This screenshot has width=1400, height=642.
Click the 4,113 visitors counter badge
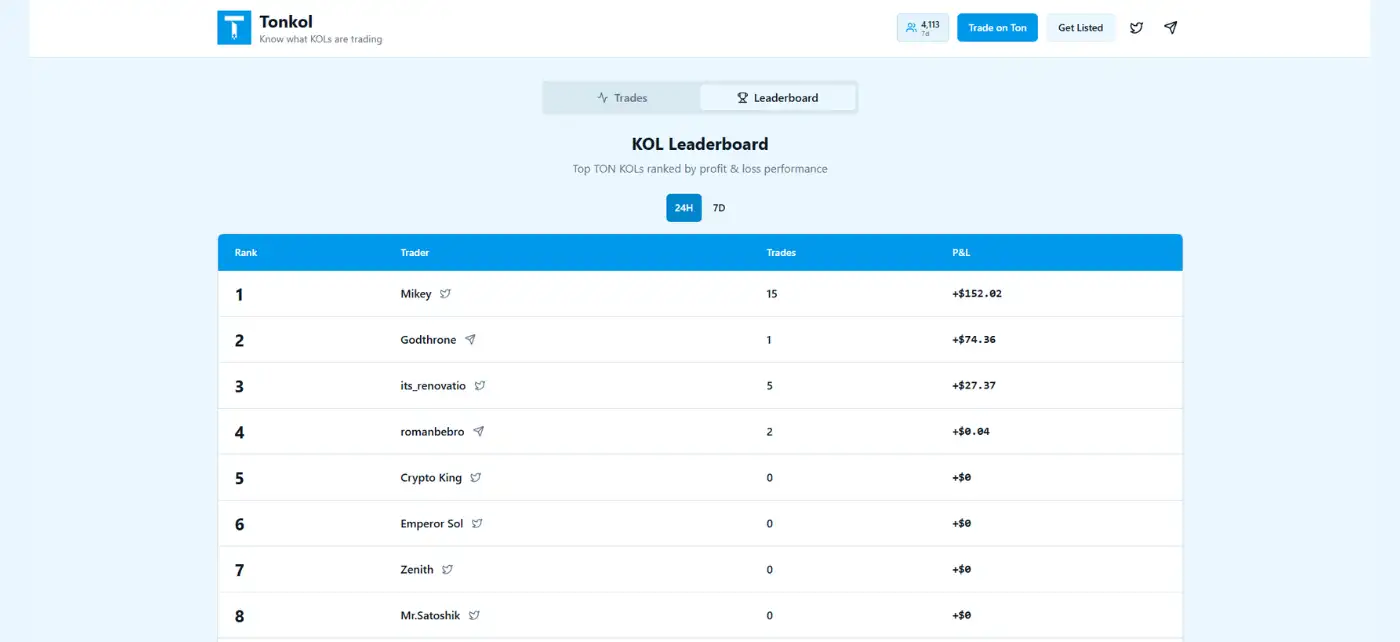(922, 28)
